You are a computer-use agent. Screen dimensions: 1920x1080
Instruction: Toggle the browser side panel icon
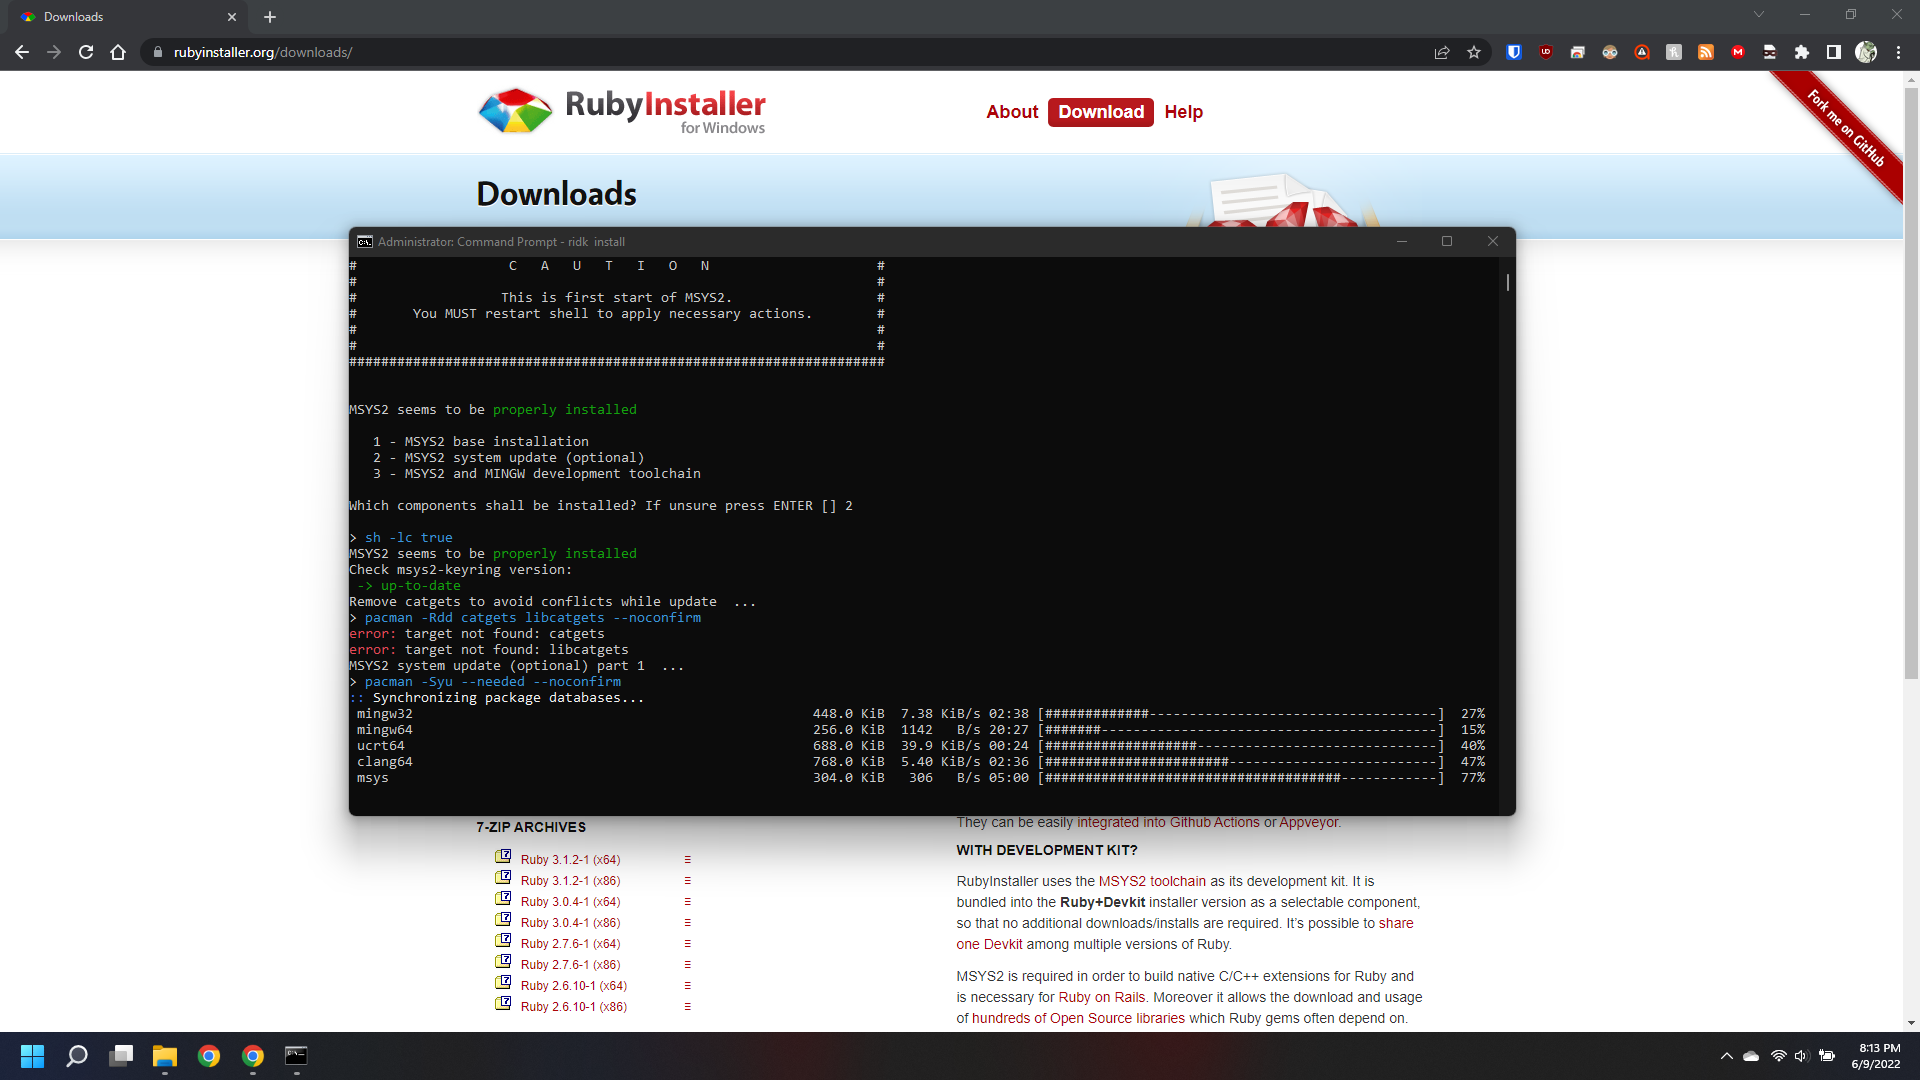click(1834, 52)
